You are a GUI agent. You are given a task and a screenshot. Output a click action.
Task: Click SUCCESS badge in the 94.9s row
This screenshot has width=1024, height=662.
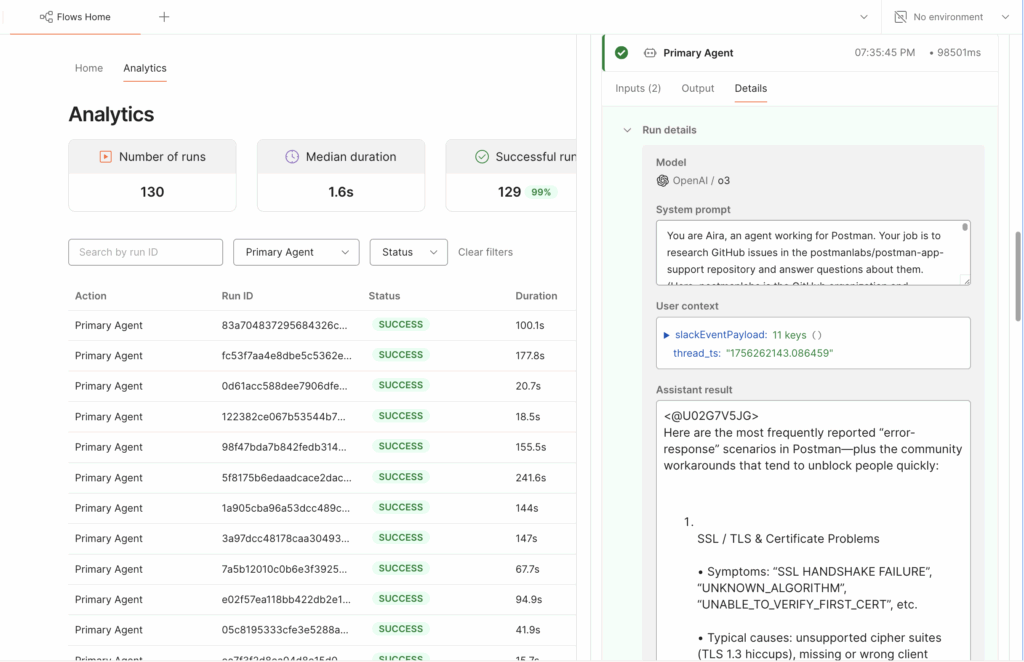pos(400,599)
